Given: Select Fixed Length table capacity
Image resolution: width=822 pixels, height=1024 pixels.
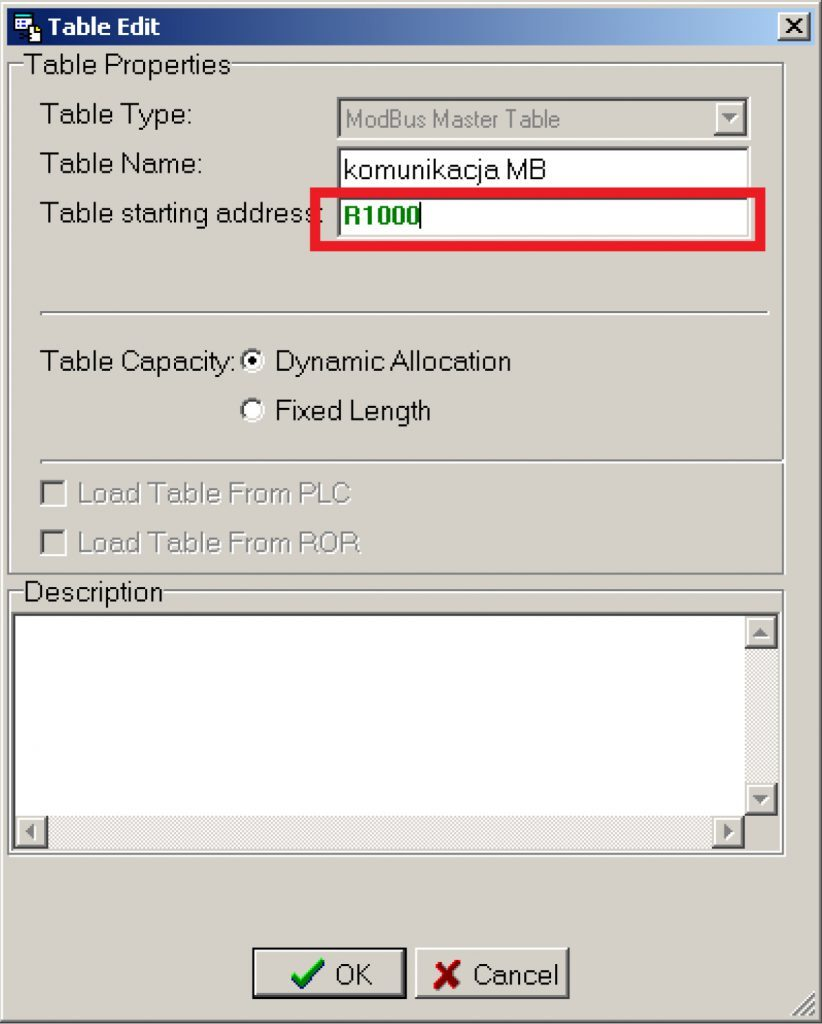Looking at the screenshot, I should click(254, 411).
